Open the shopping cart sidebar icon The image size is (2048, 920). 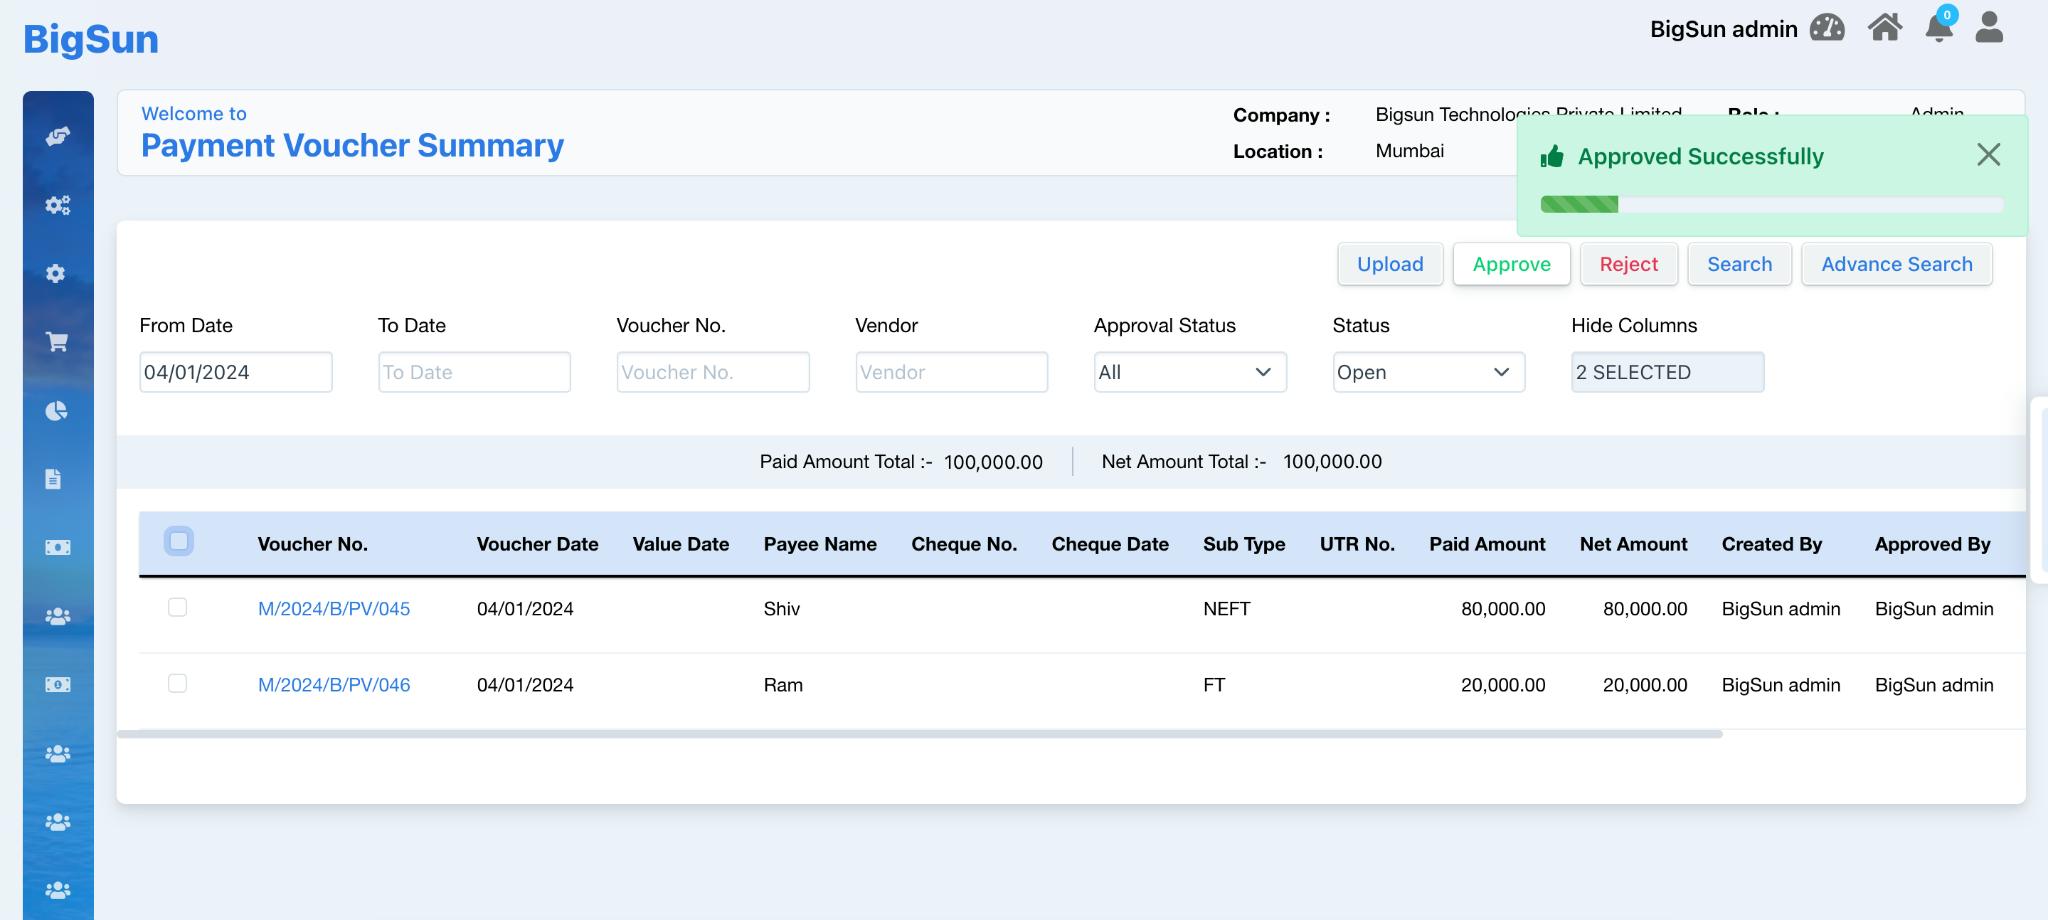(57, 342)
